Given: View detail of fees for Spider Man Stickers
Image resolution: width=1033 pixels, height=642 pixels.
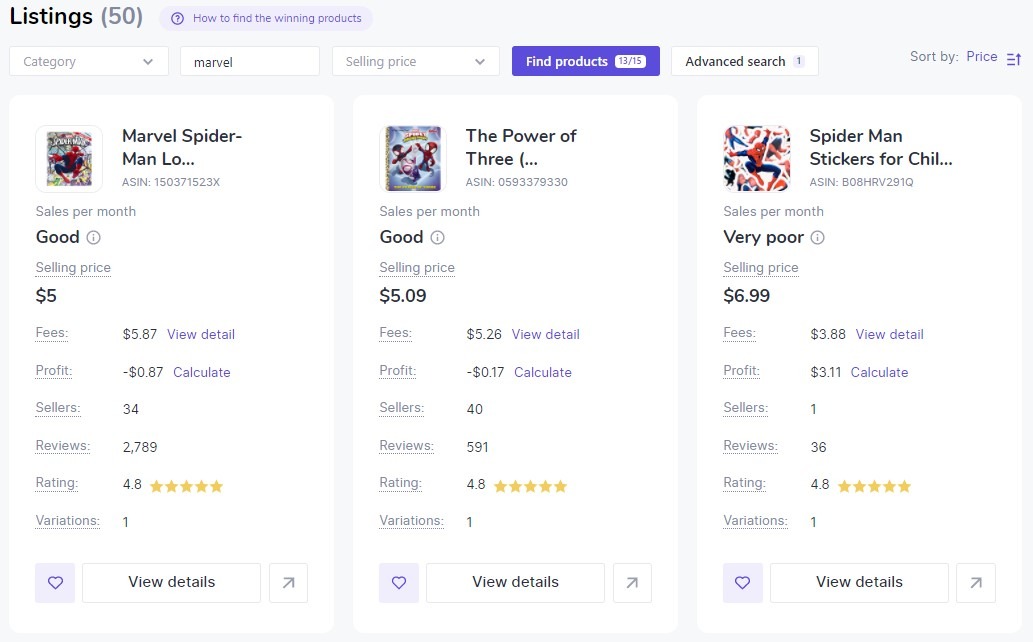Looking at the screenshot, I should [889, 334].
